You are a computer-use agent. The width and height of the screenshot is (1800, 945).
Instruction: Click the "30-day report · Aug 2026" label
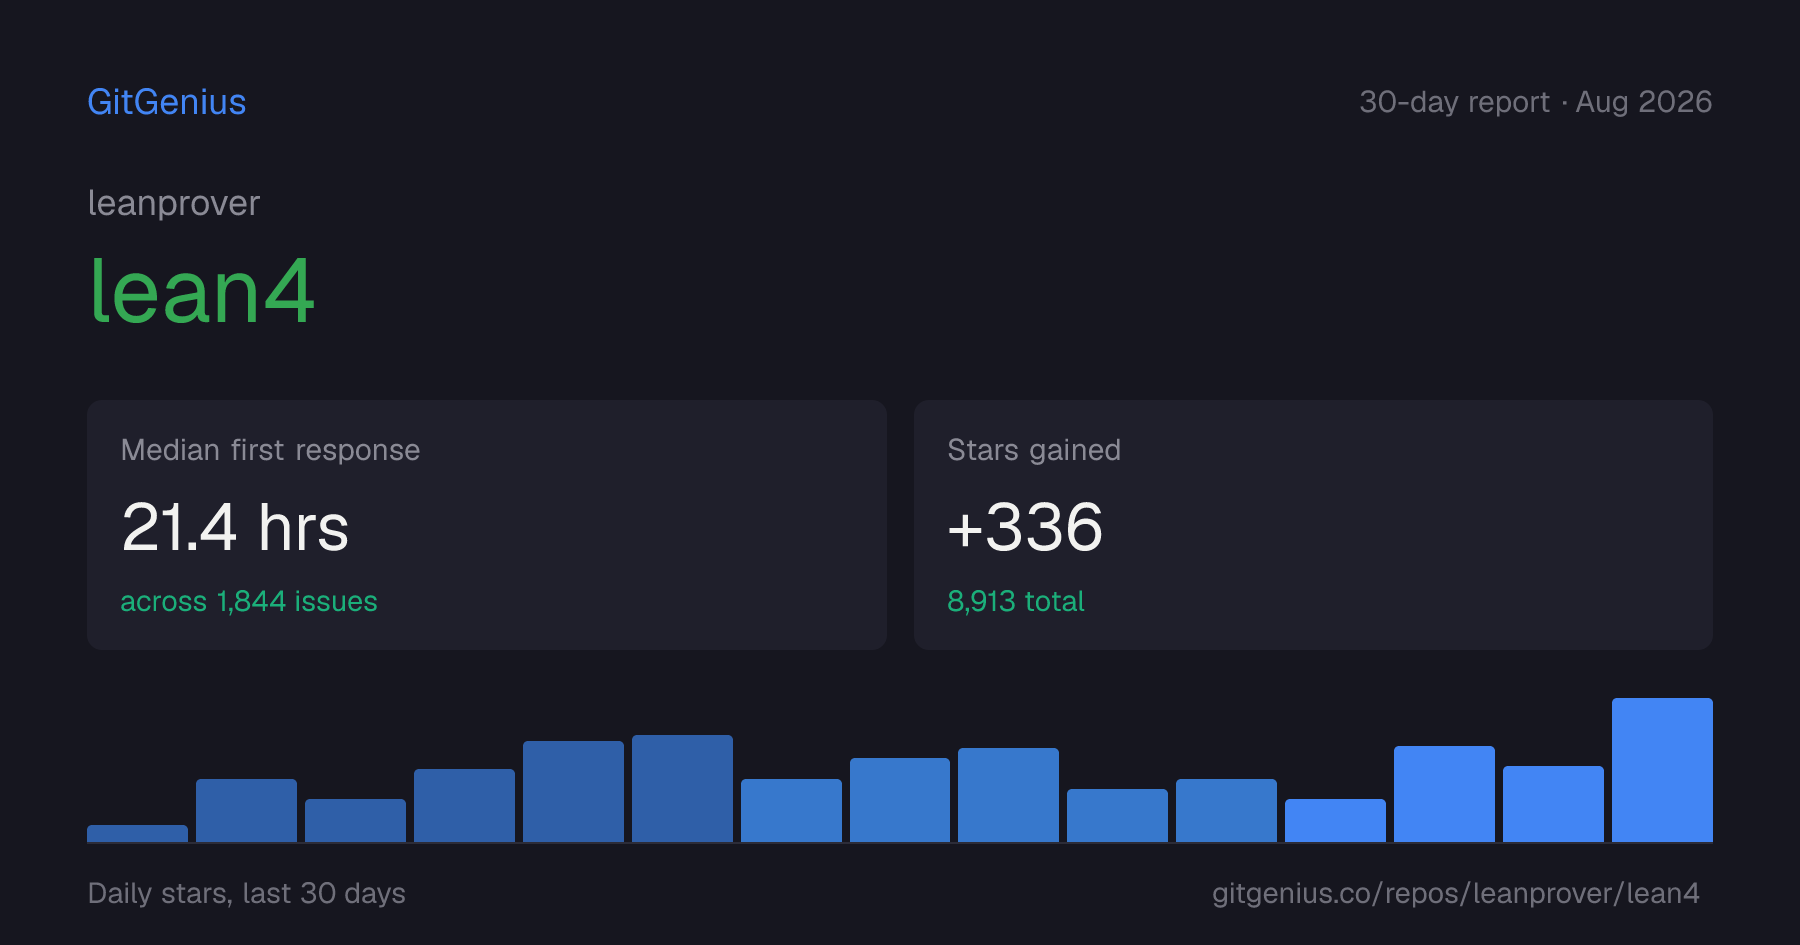[x=1535, y=102]
